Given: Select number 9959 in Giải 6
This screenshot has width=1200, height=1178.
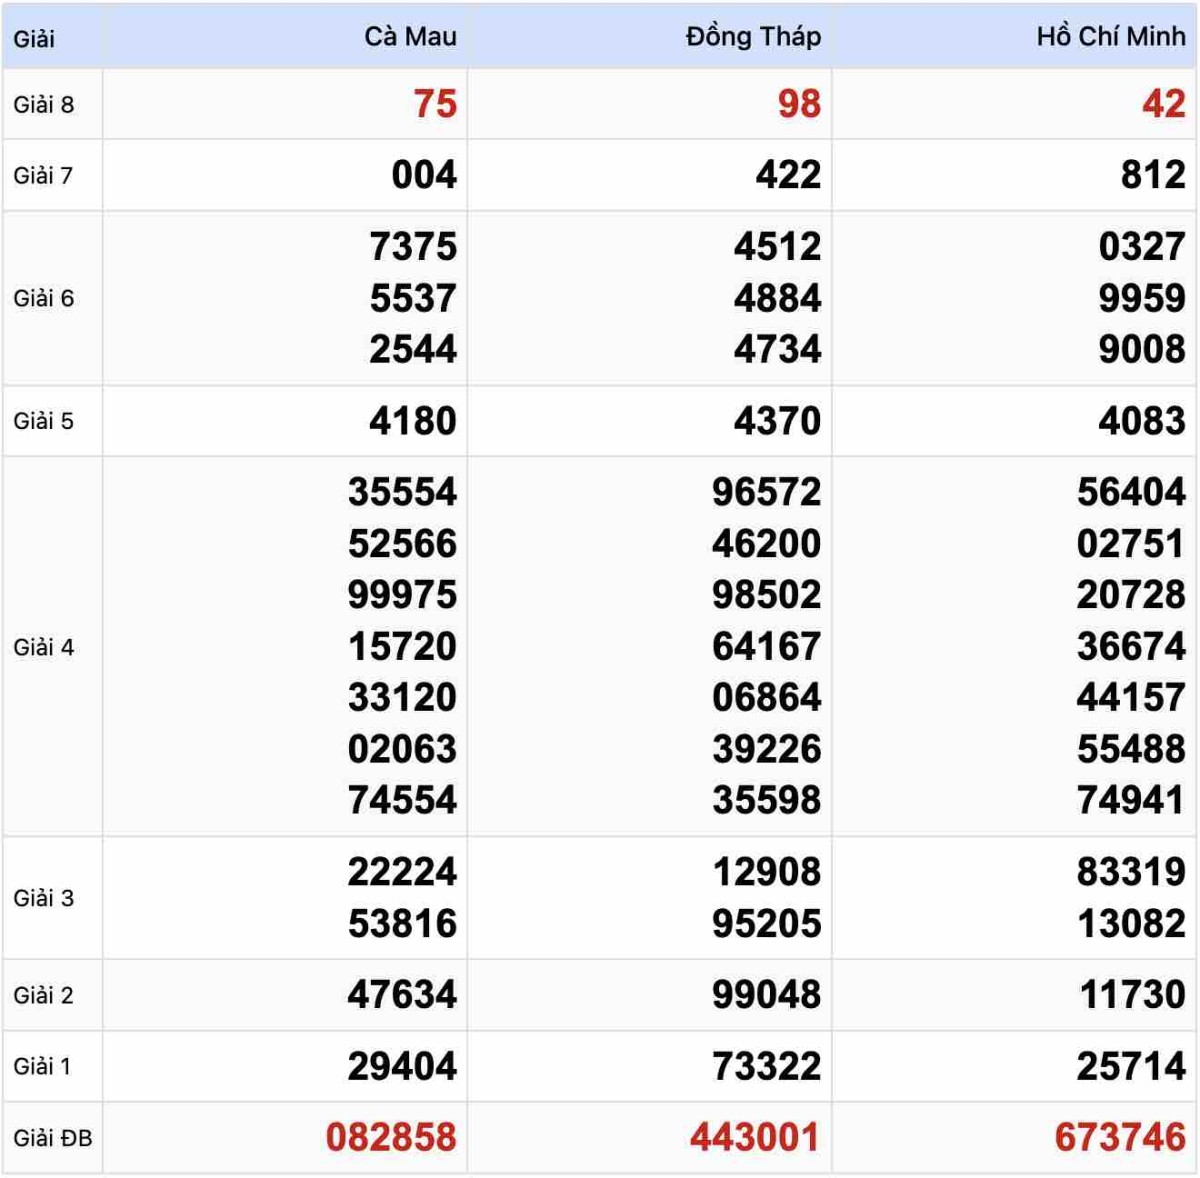Looking at the screenshot, I should (1142, 298).
